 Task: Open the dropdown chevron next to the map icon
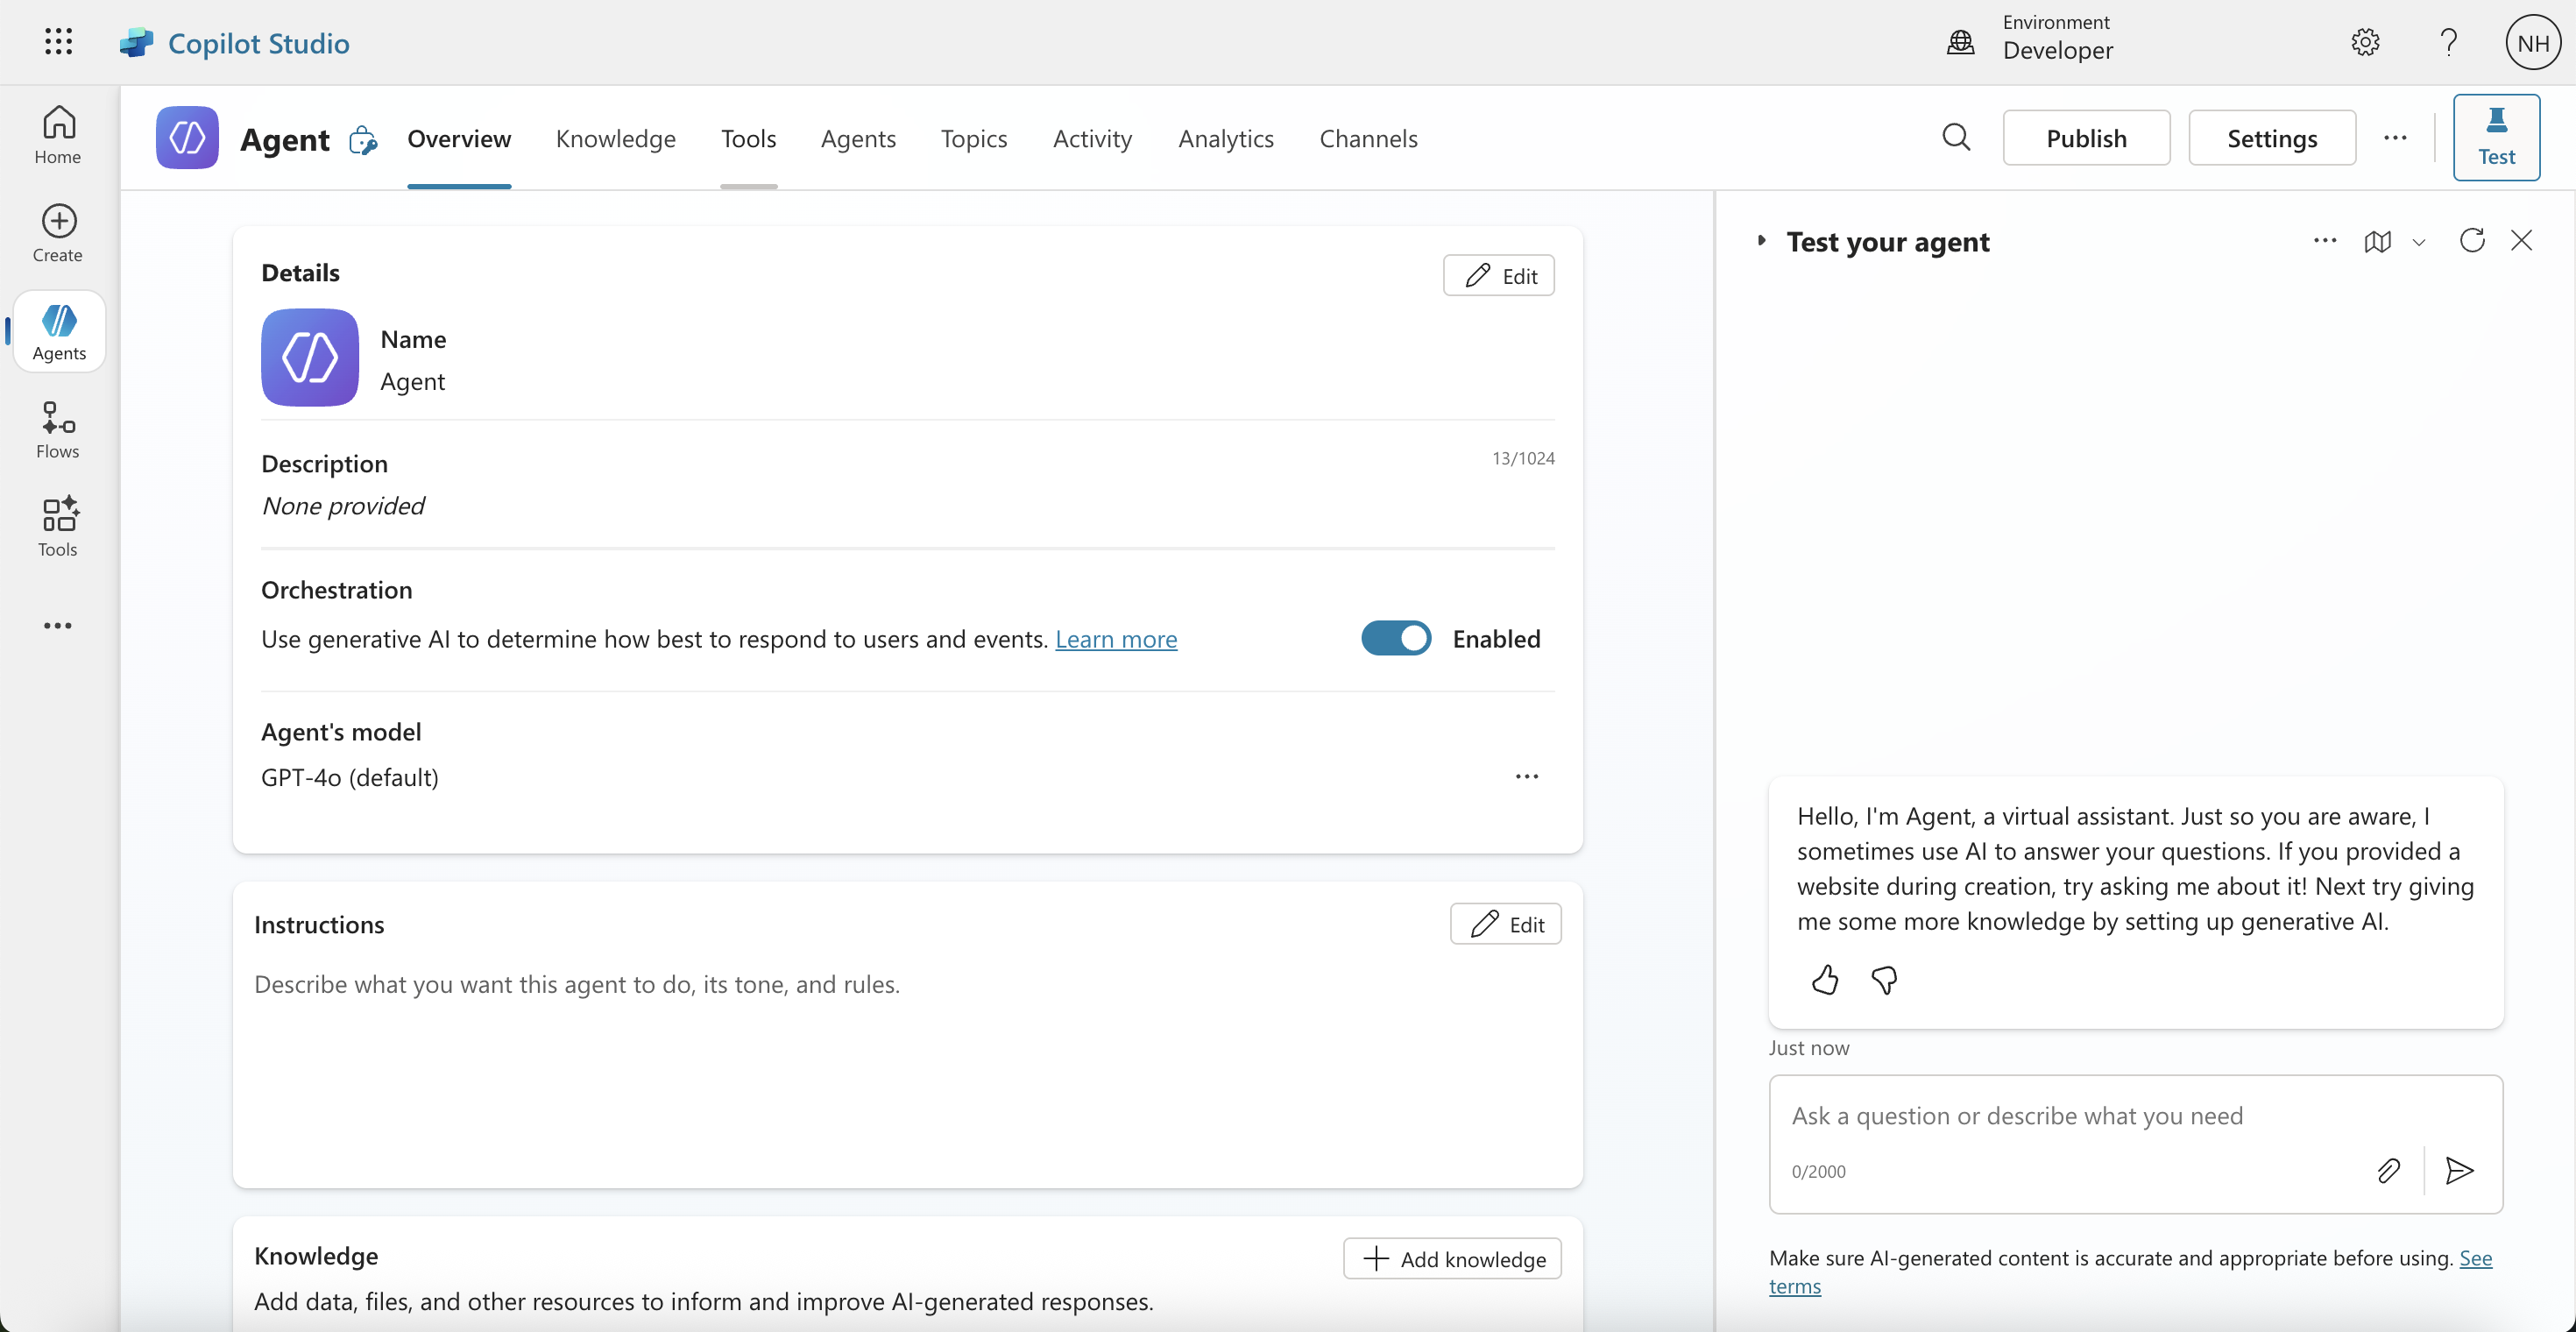(2419, 243)
